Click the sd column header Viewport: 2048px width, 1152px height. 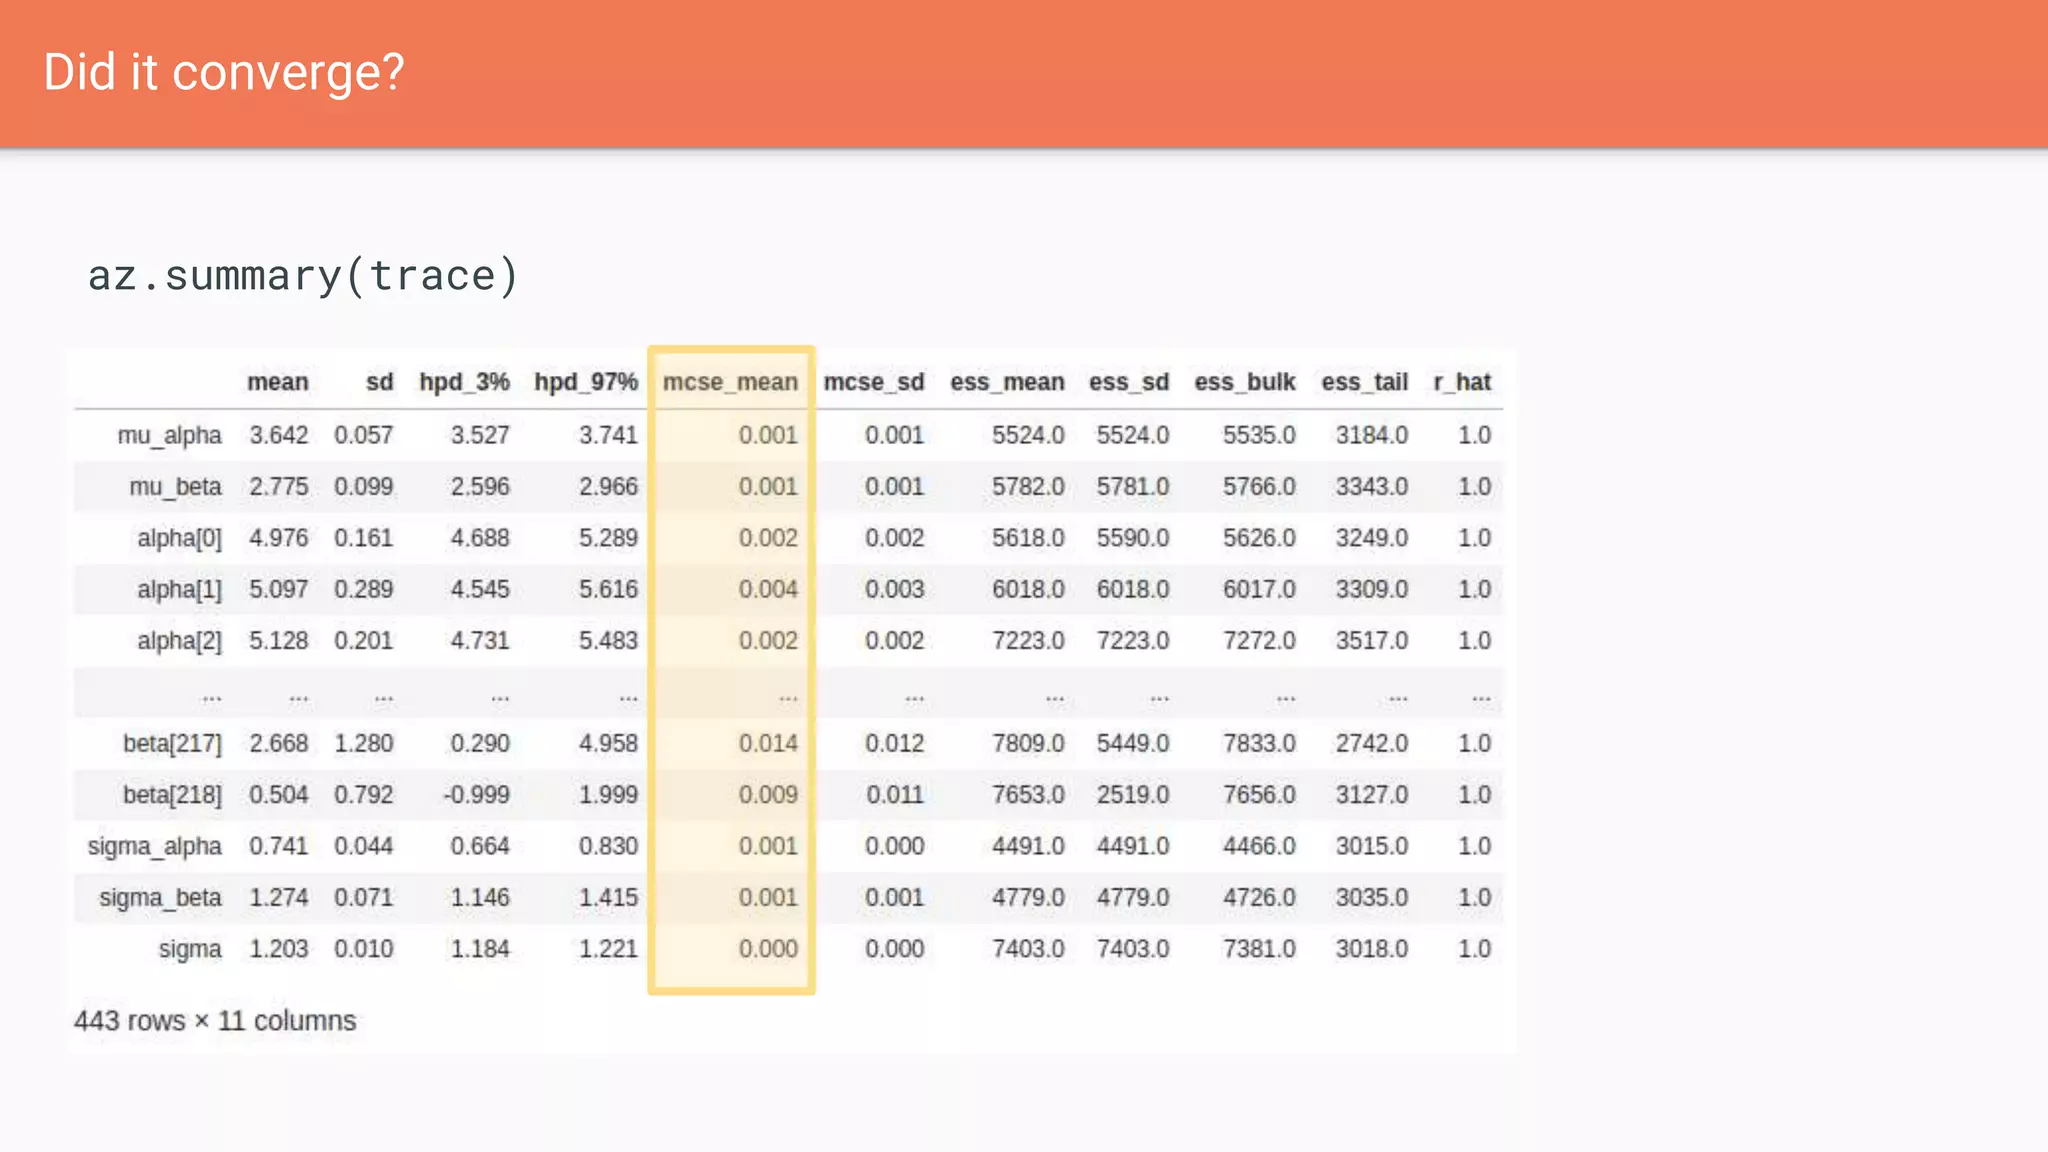click(x=377, y=381)
